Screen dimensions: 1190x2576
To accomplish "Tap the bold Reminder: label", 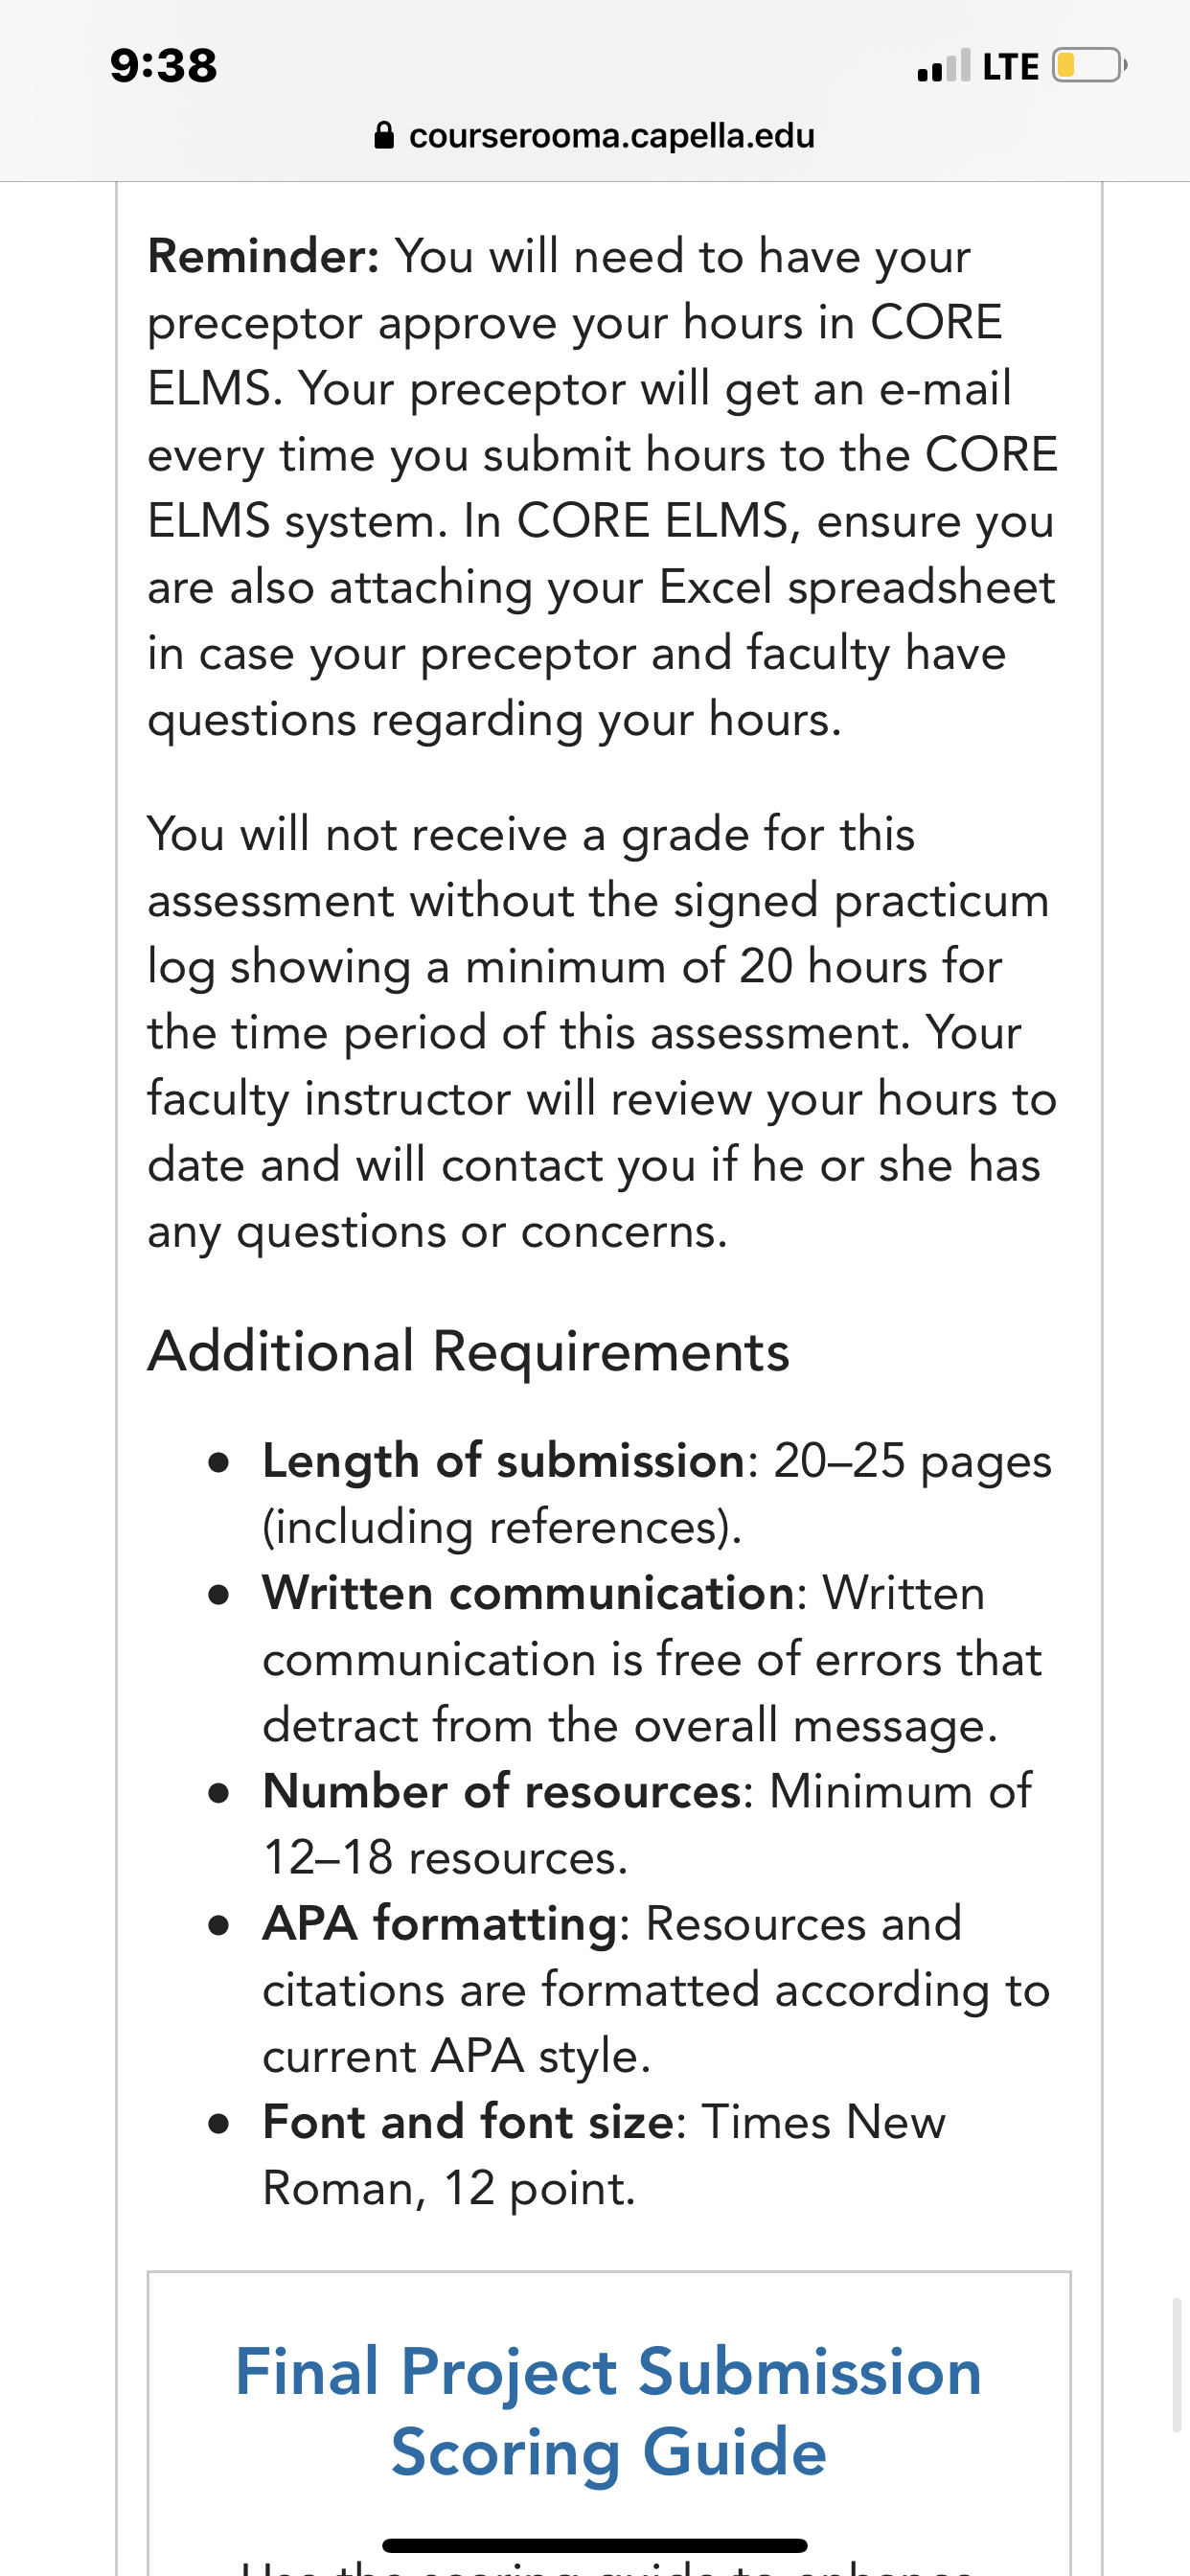I will 263,256.
